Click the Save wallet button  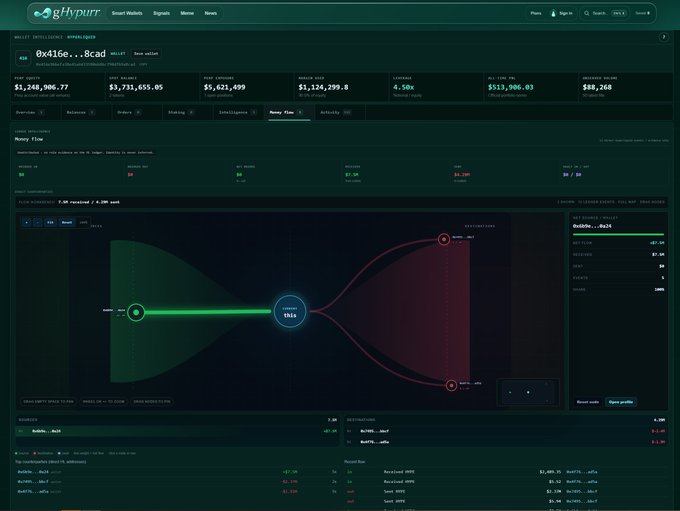pos(146,53)
